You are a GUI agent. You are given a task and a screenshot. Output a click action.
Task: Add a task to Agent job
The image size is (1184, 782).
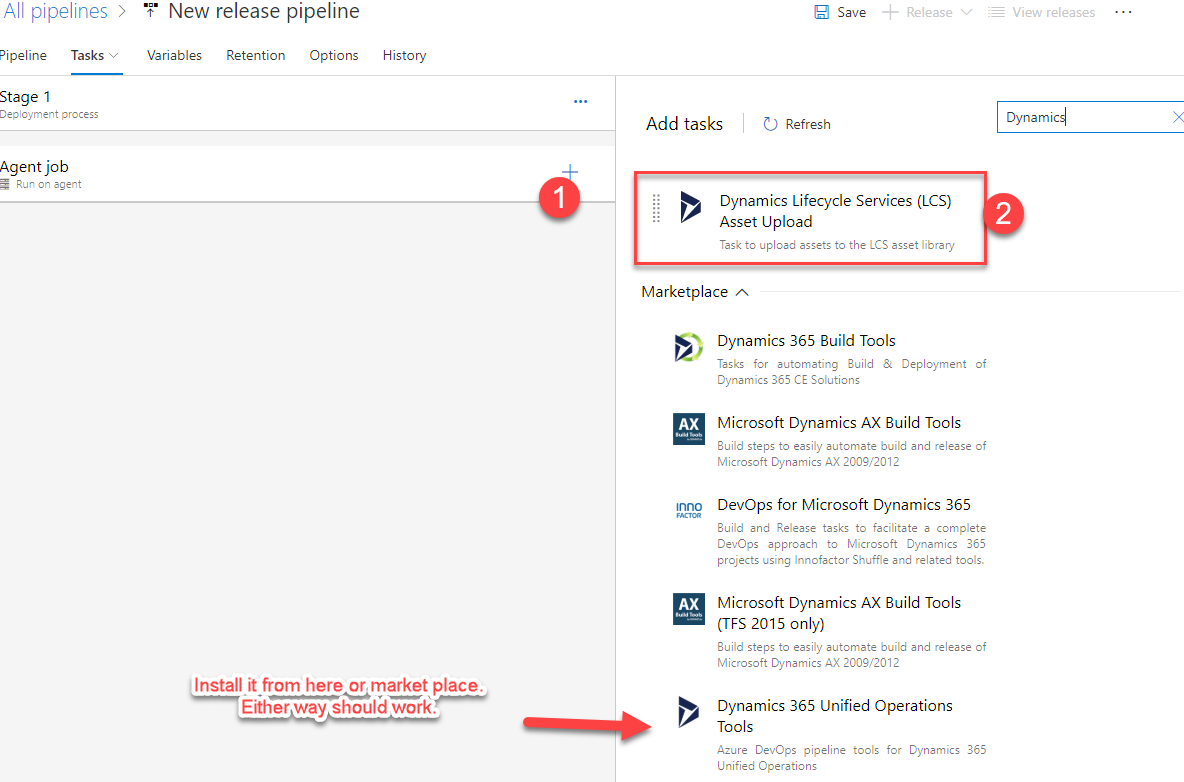569,171
